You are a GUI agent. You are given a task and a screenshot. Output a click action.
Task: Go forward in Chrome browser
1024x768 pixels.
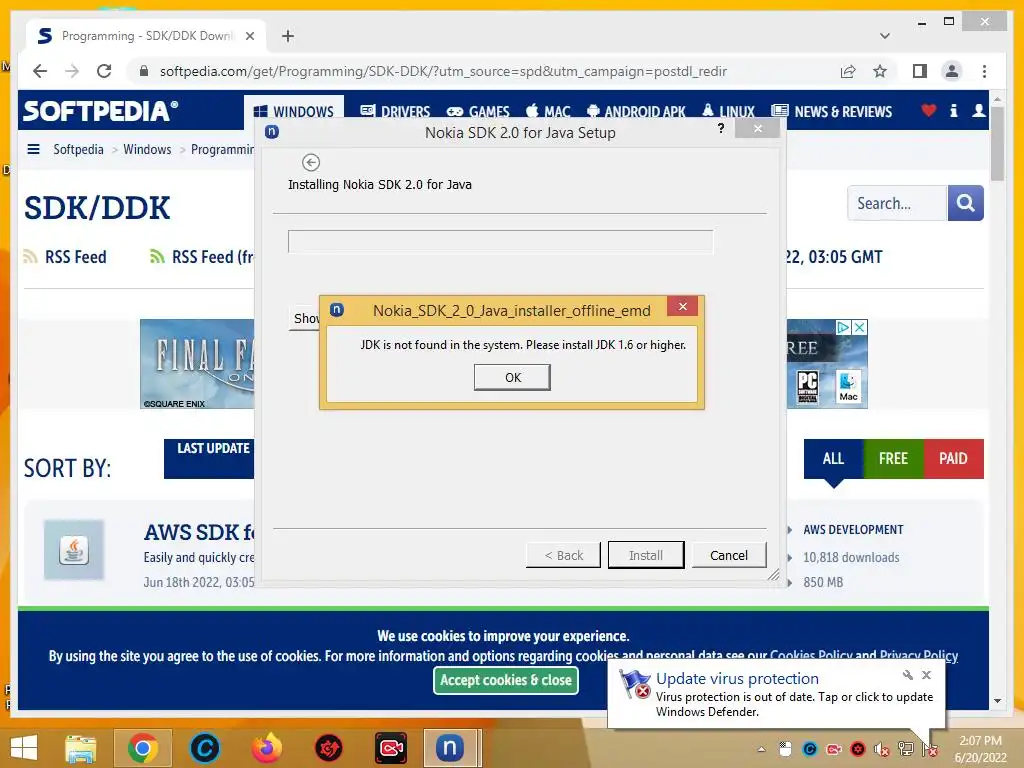(72, 71)
